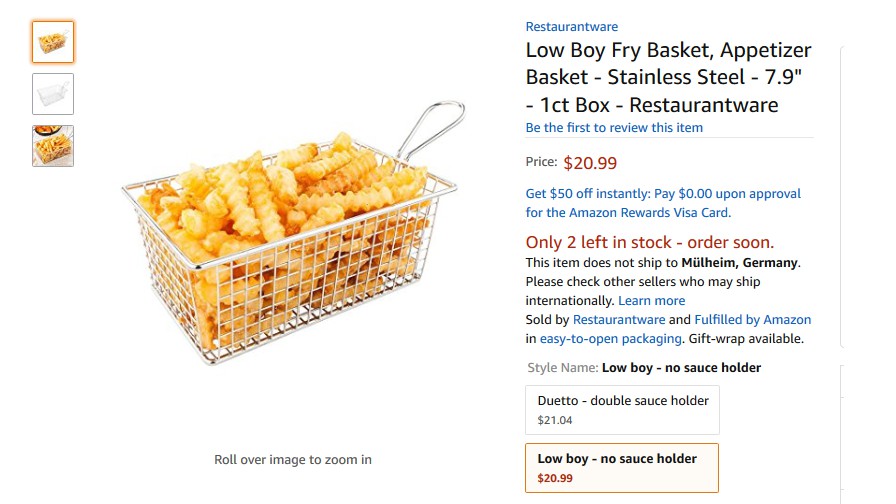
Task: Click the 'Only 2 left in stock' notice
Action: [x=649, y=243]
